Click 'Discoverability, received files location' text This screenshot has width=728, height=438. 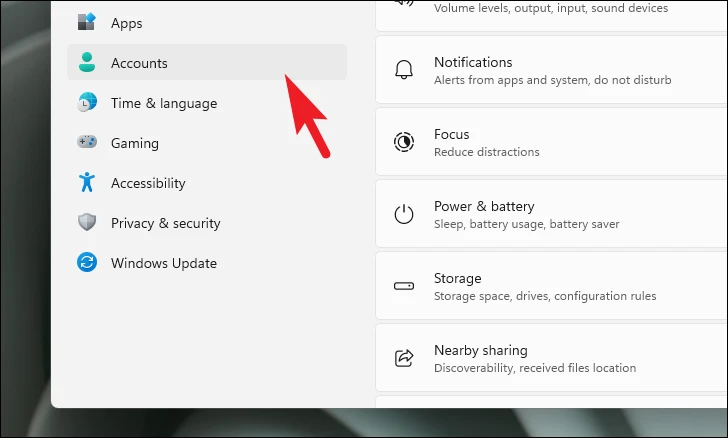[x=535, y=367]
